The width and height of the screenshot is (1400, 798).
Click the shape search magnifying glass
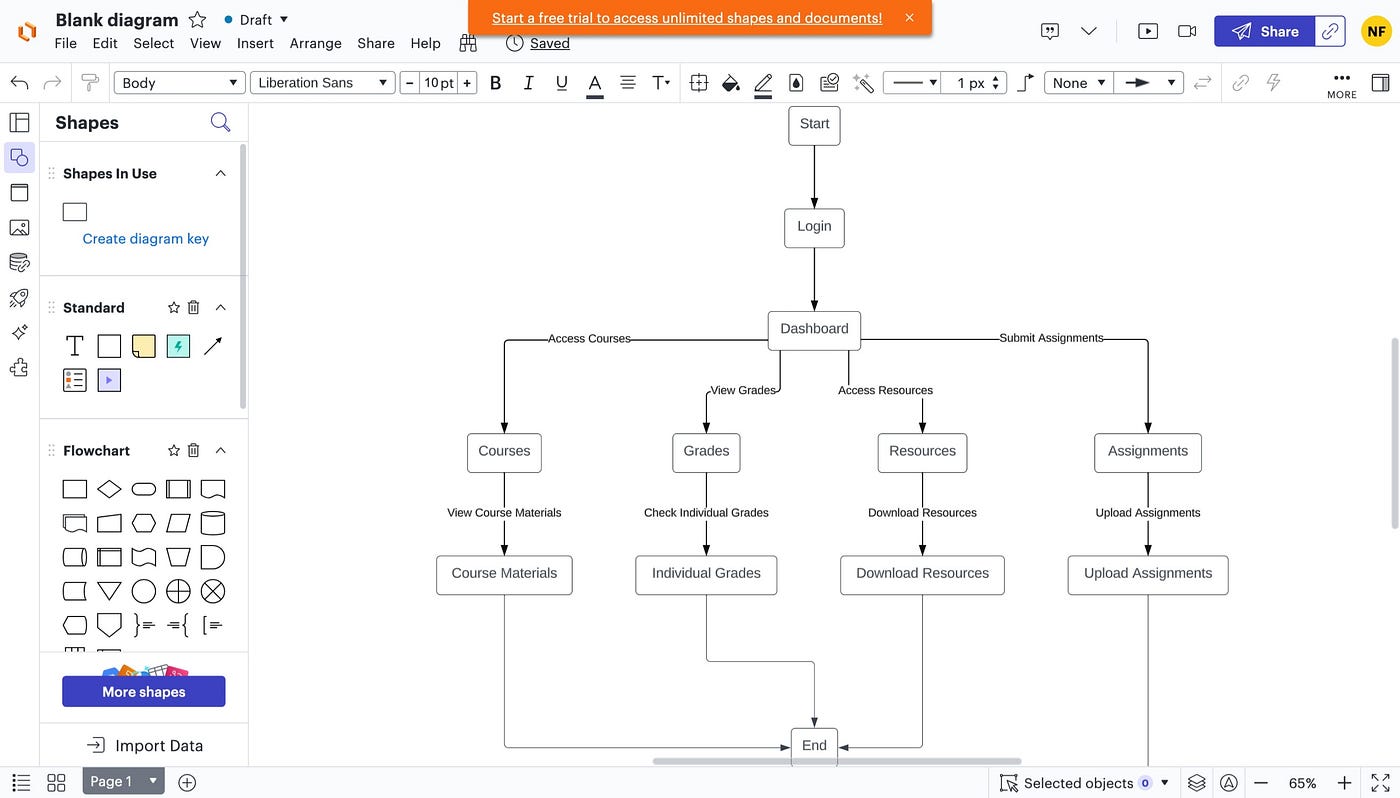(220, 122)
